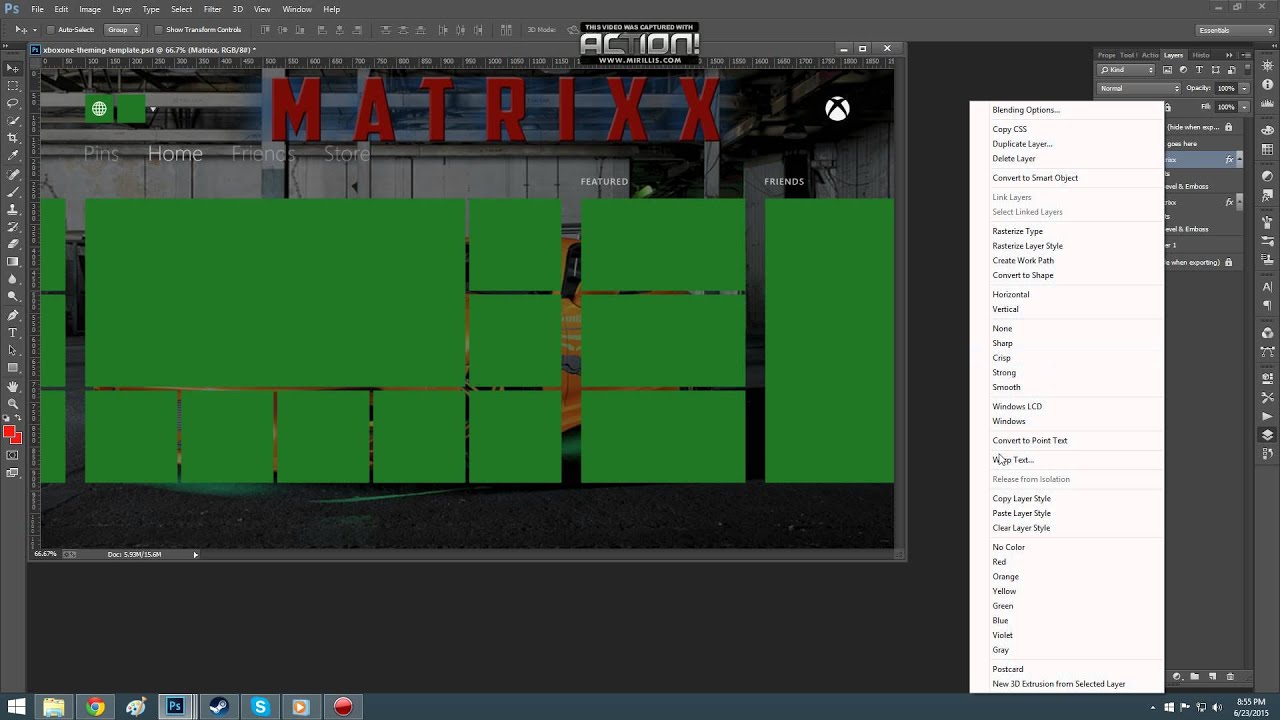The width and height of the screenshot is (1280, 720).
Task: Enable Show Transform Controls checkbox
Action: click(159, 30)
